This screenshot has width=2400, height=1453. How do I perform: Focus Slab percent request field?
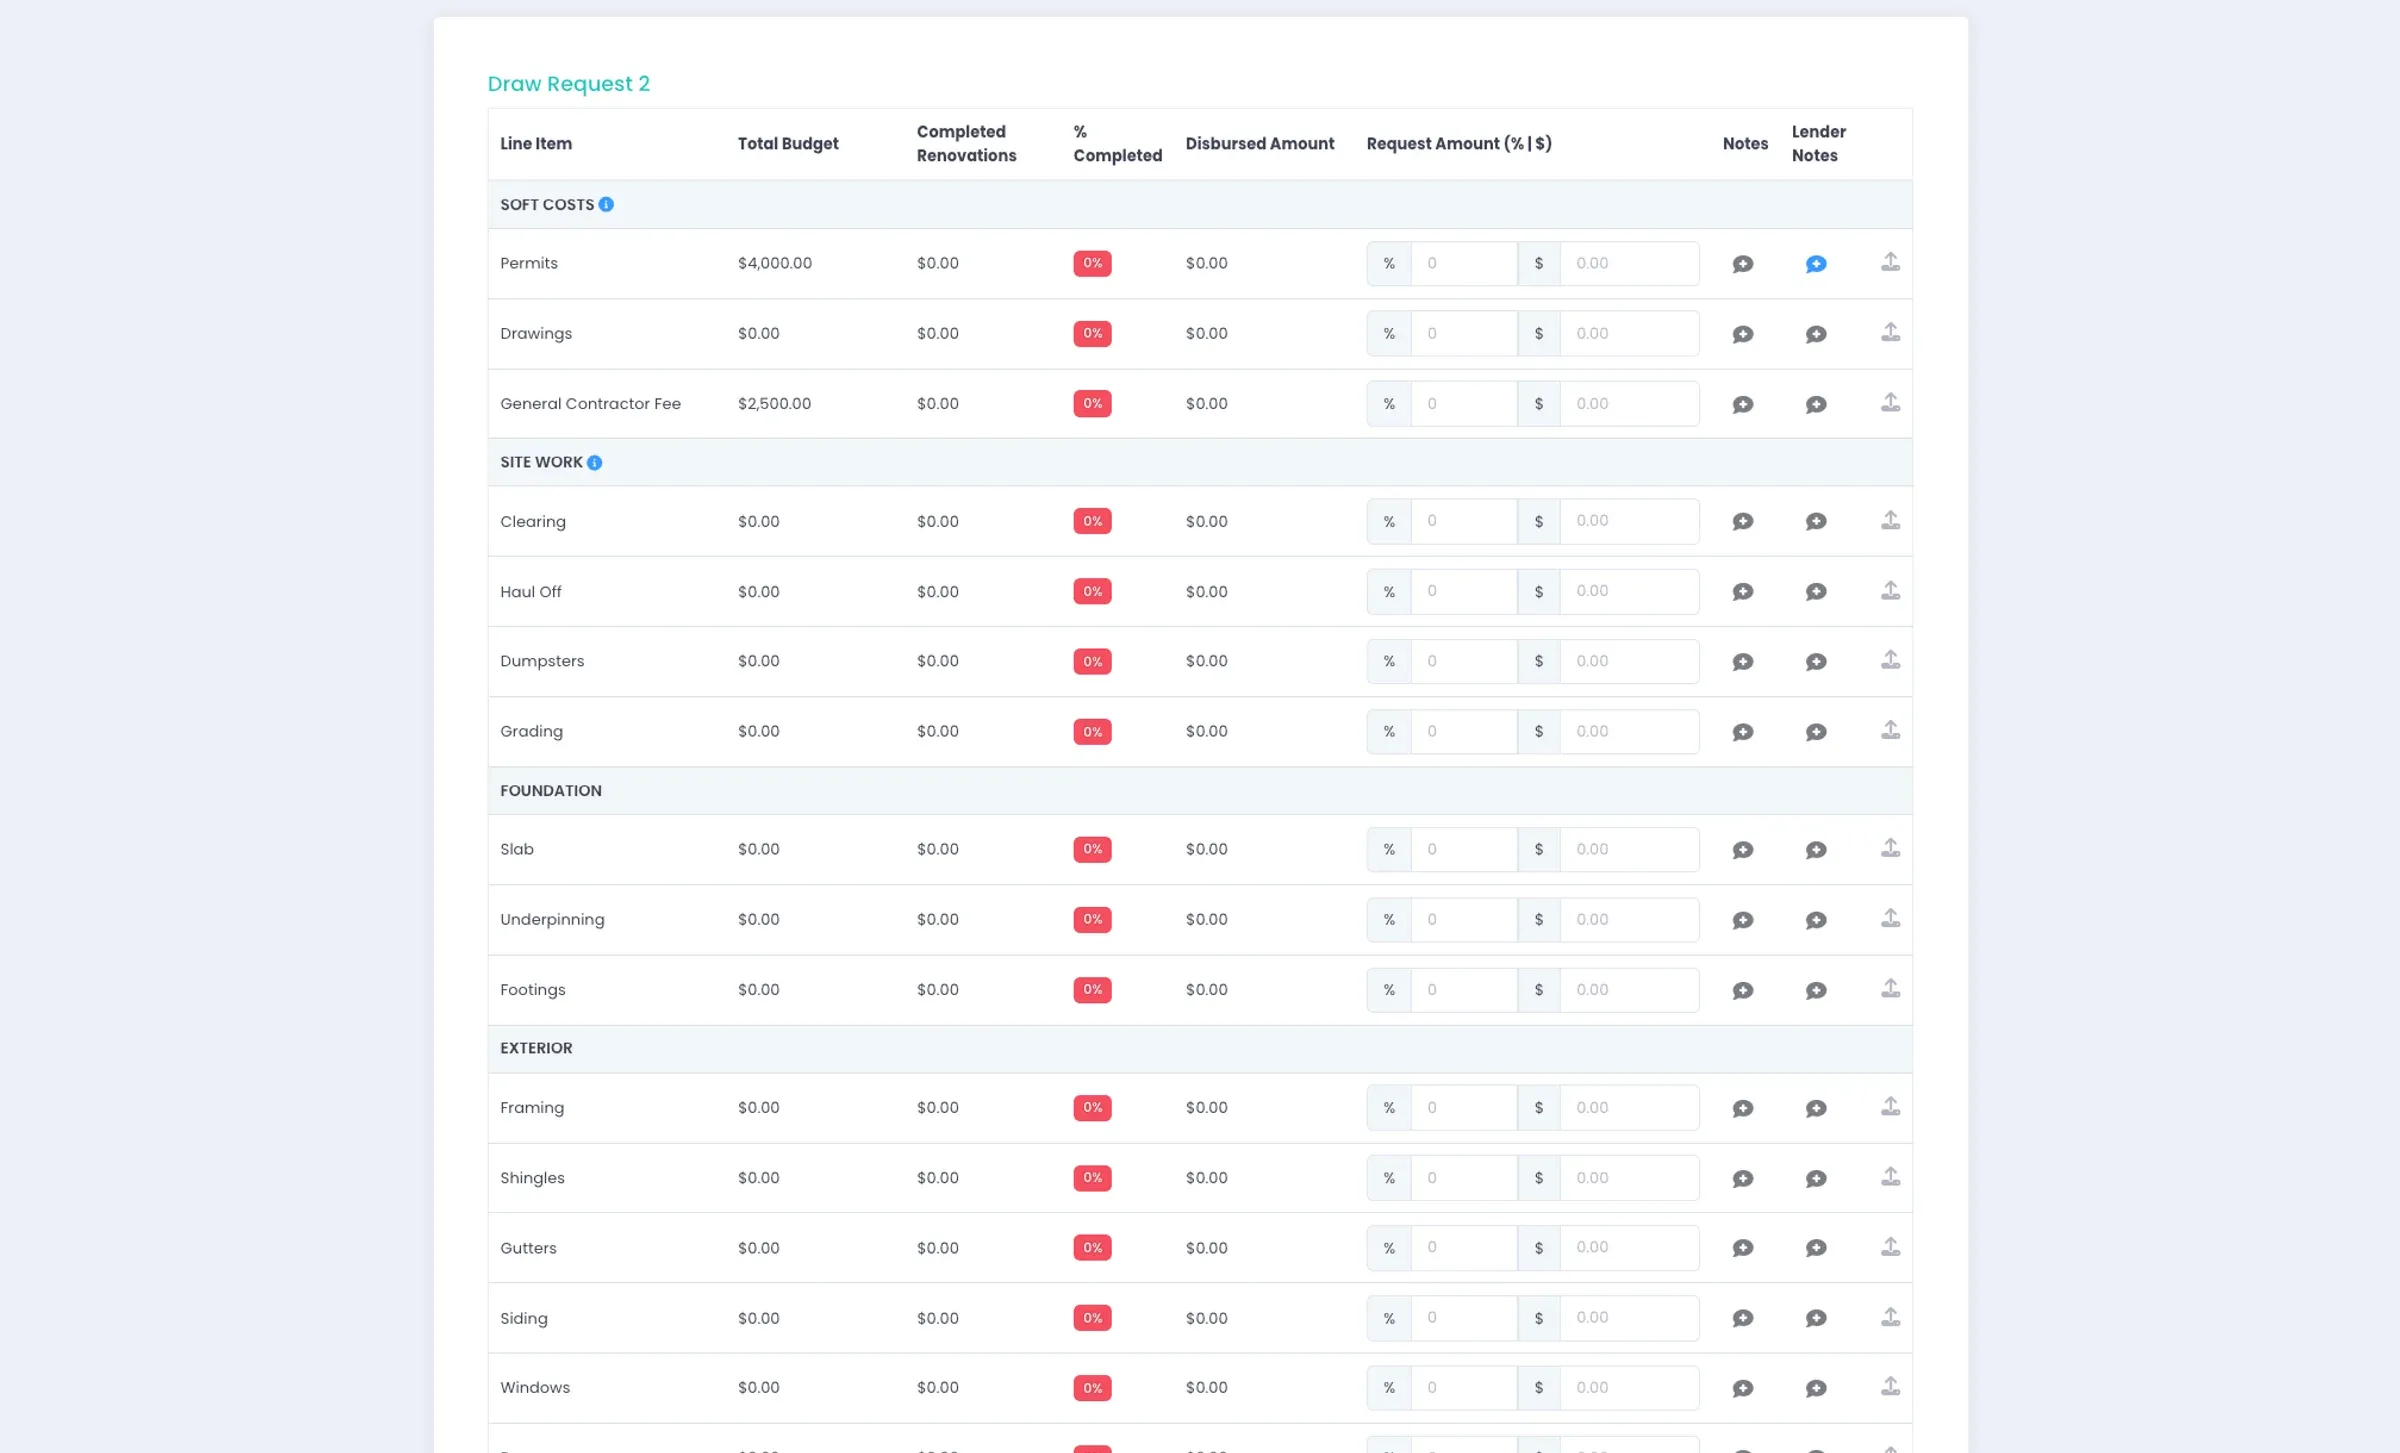[1464, 849]
